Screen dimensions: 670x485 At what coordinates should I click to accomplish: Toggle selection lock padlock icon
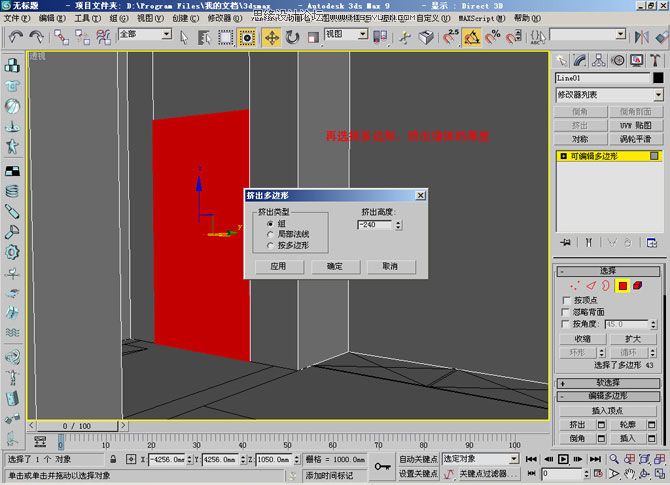[113, 459]
